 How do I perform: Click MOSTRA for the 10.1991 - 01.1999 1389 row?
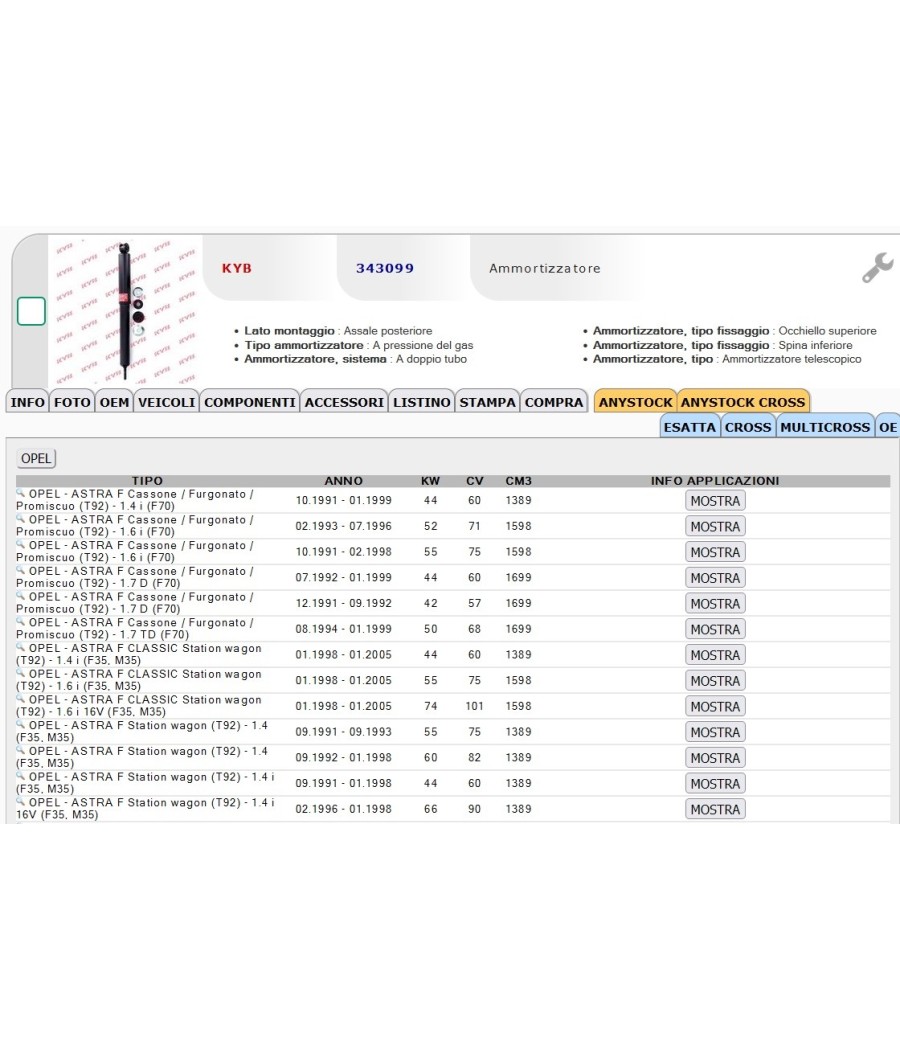715,501
